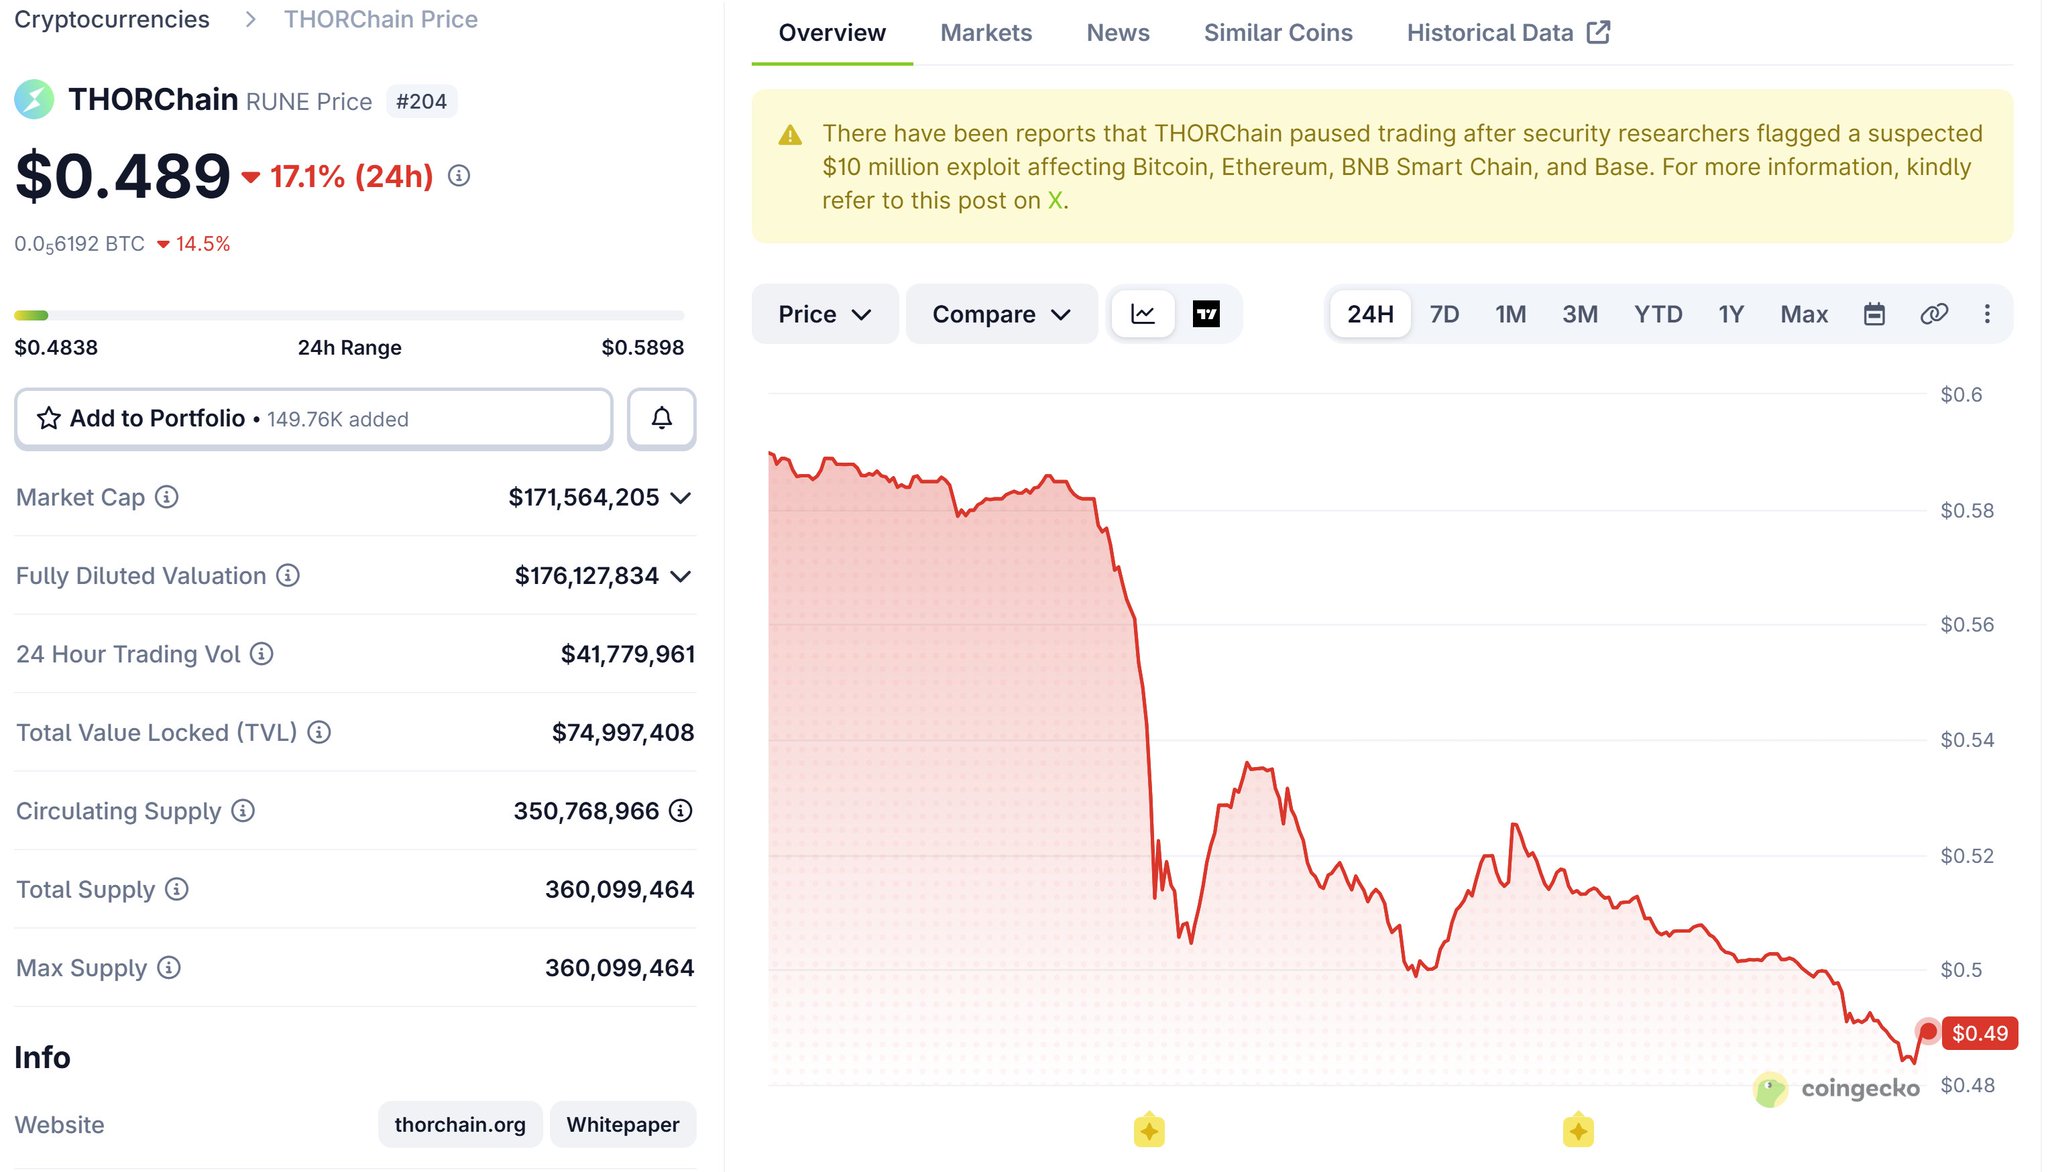Click the first yellow news marker below chart
2048x1172 pixels.
[x=1149, y=1130]
